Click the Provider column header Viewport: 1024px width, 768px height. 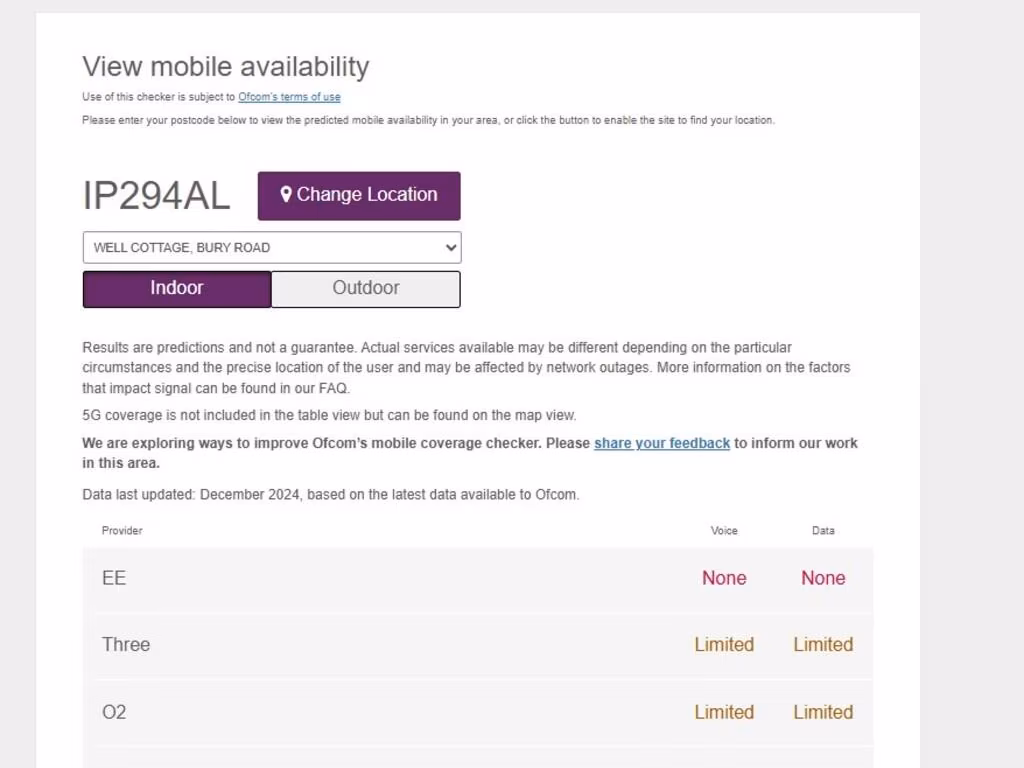122,530
